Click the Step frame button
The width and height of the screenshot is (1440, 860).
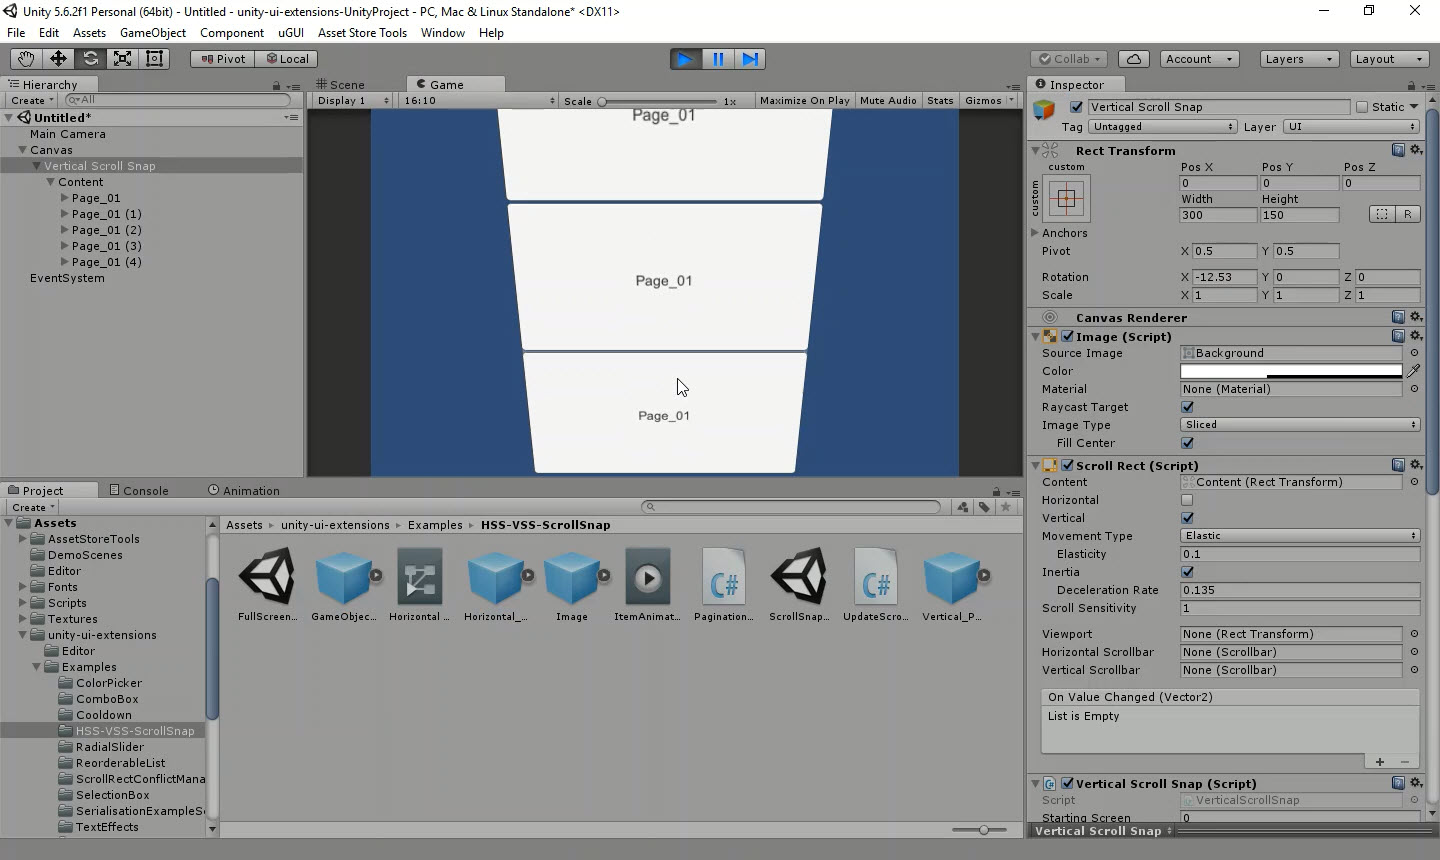(750, 59)
